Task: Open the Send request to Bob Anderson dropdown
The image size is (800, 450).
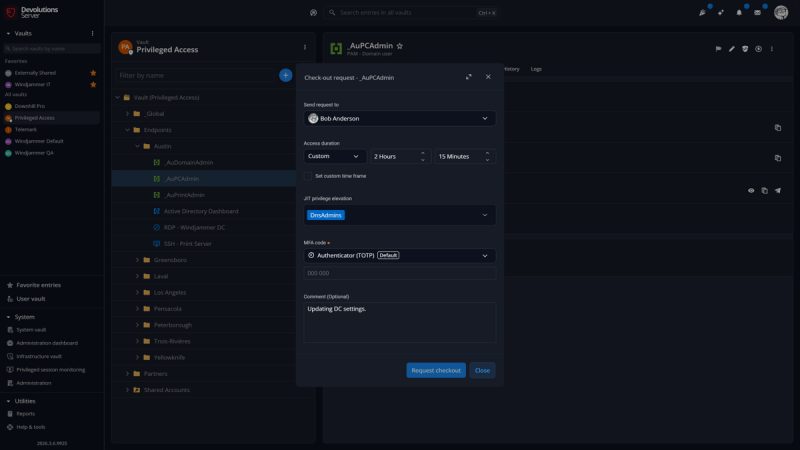Action: [399, 118]
